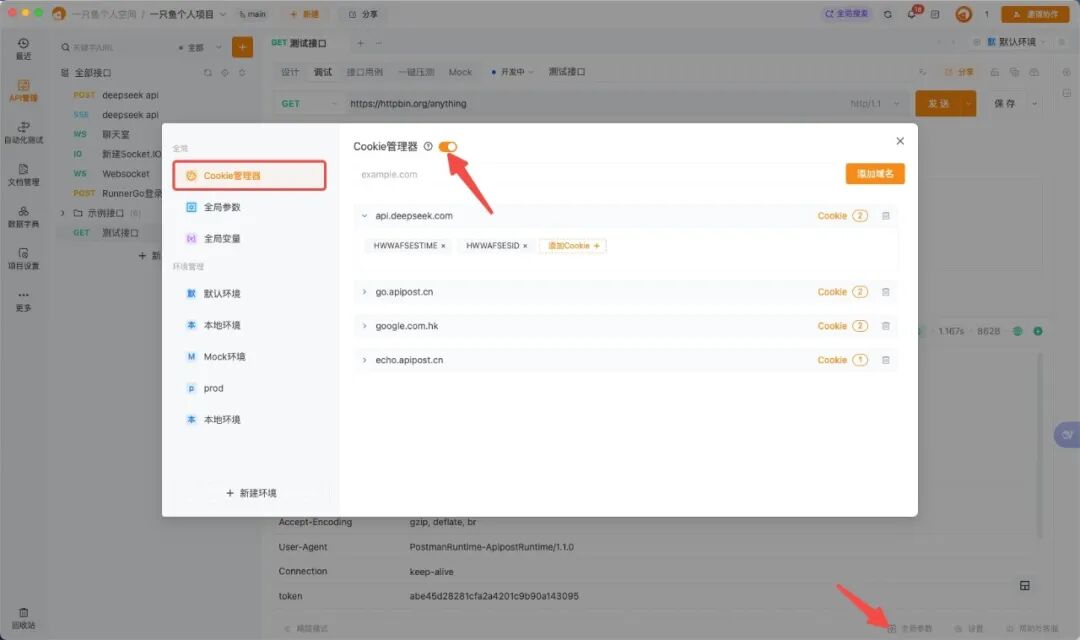The image size is (1080, 640).
Task: Click the 邀请协作 button
Action: [1035, 14]
